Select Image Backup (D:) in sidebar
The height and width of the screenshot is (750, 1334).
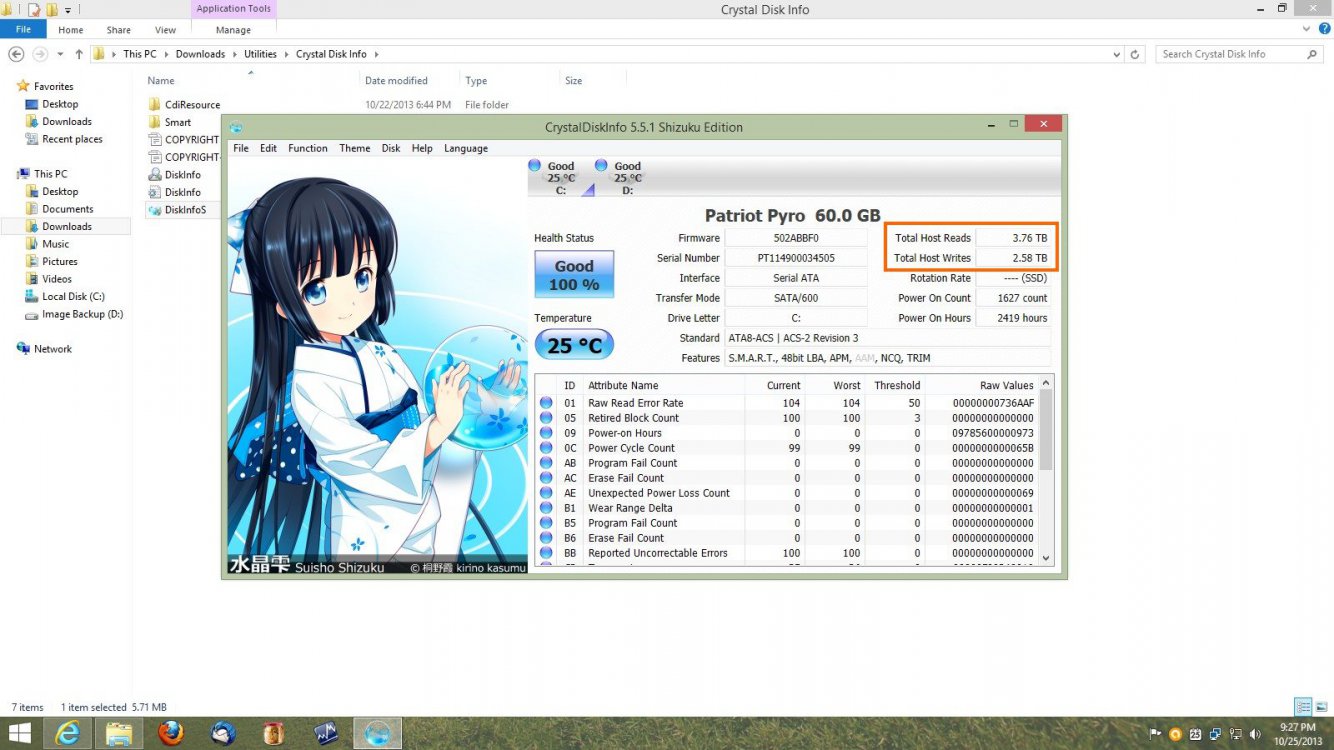tap(73, 314)
